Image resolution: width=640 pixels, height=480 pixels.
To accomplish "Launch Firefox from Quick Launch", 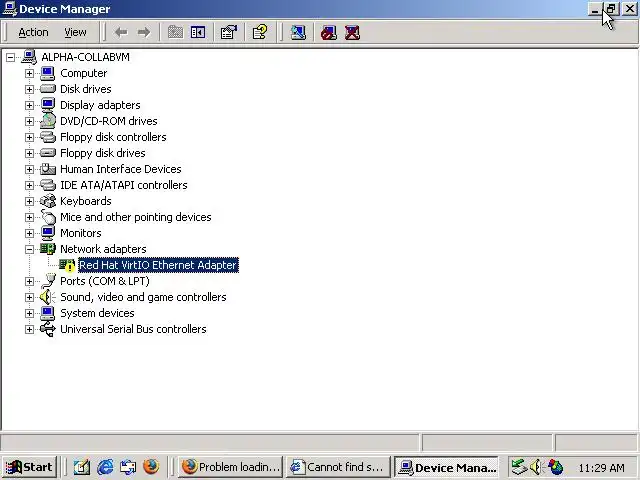I will click(x=151, y=467).
